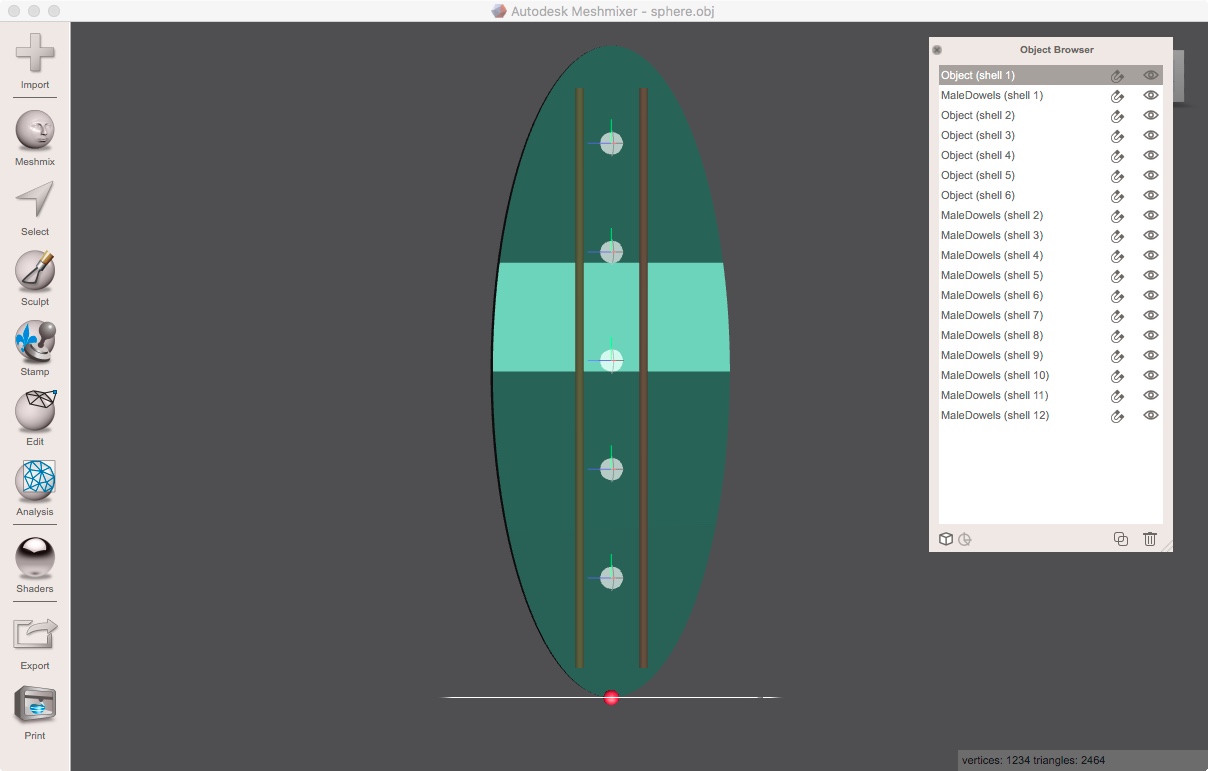The height and width of the screenshot is (771, 1208).
Task: Hide MaleDowels (shell 1) with eye icon
Action: coord(1151,95)
